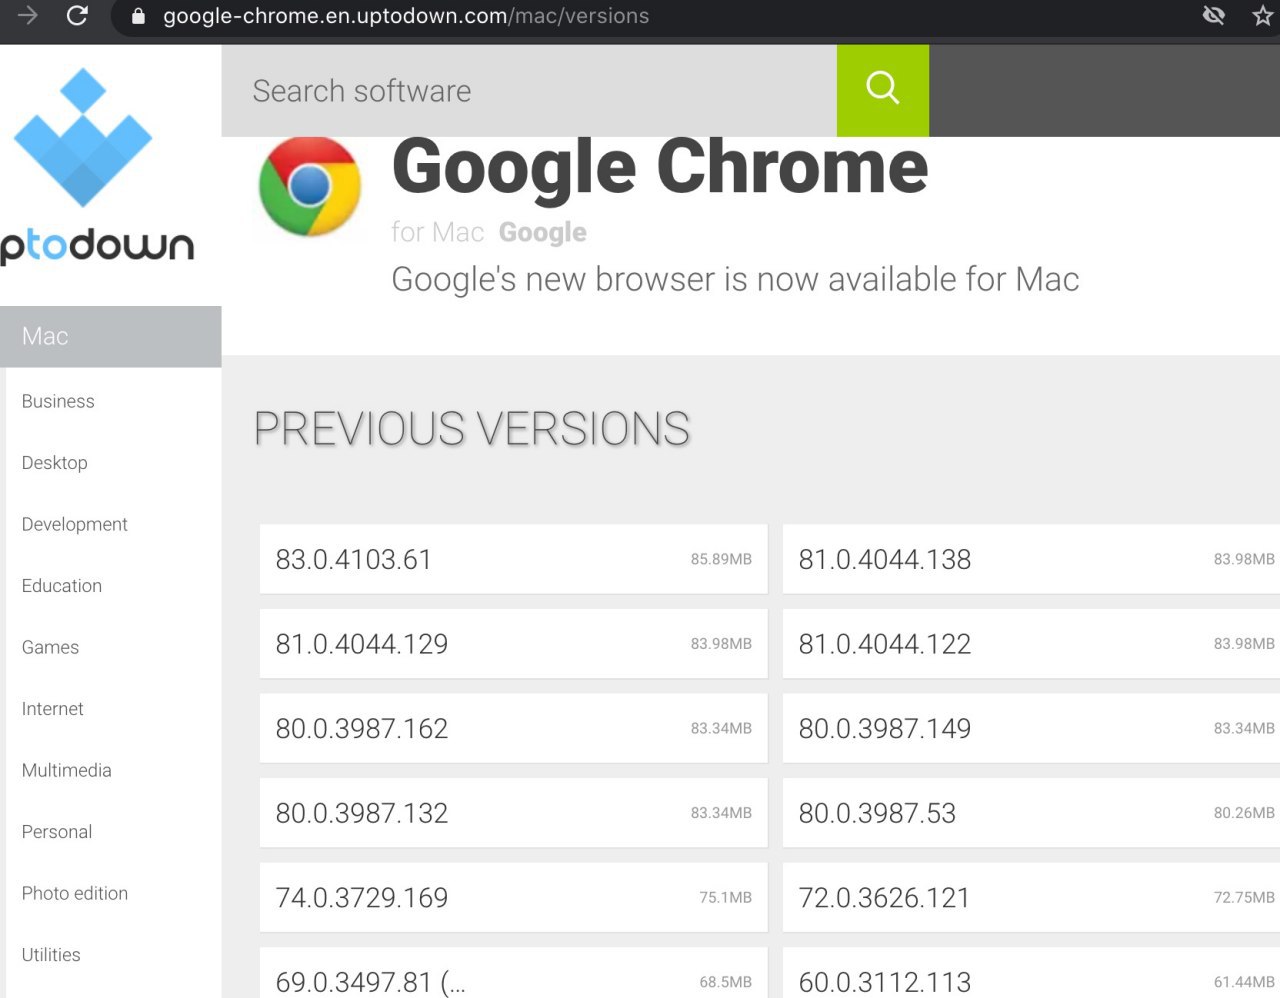Click the 68.5MB size label

[726, 982]
